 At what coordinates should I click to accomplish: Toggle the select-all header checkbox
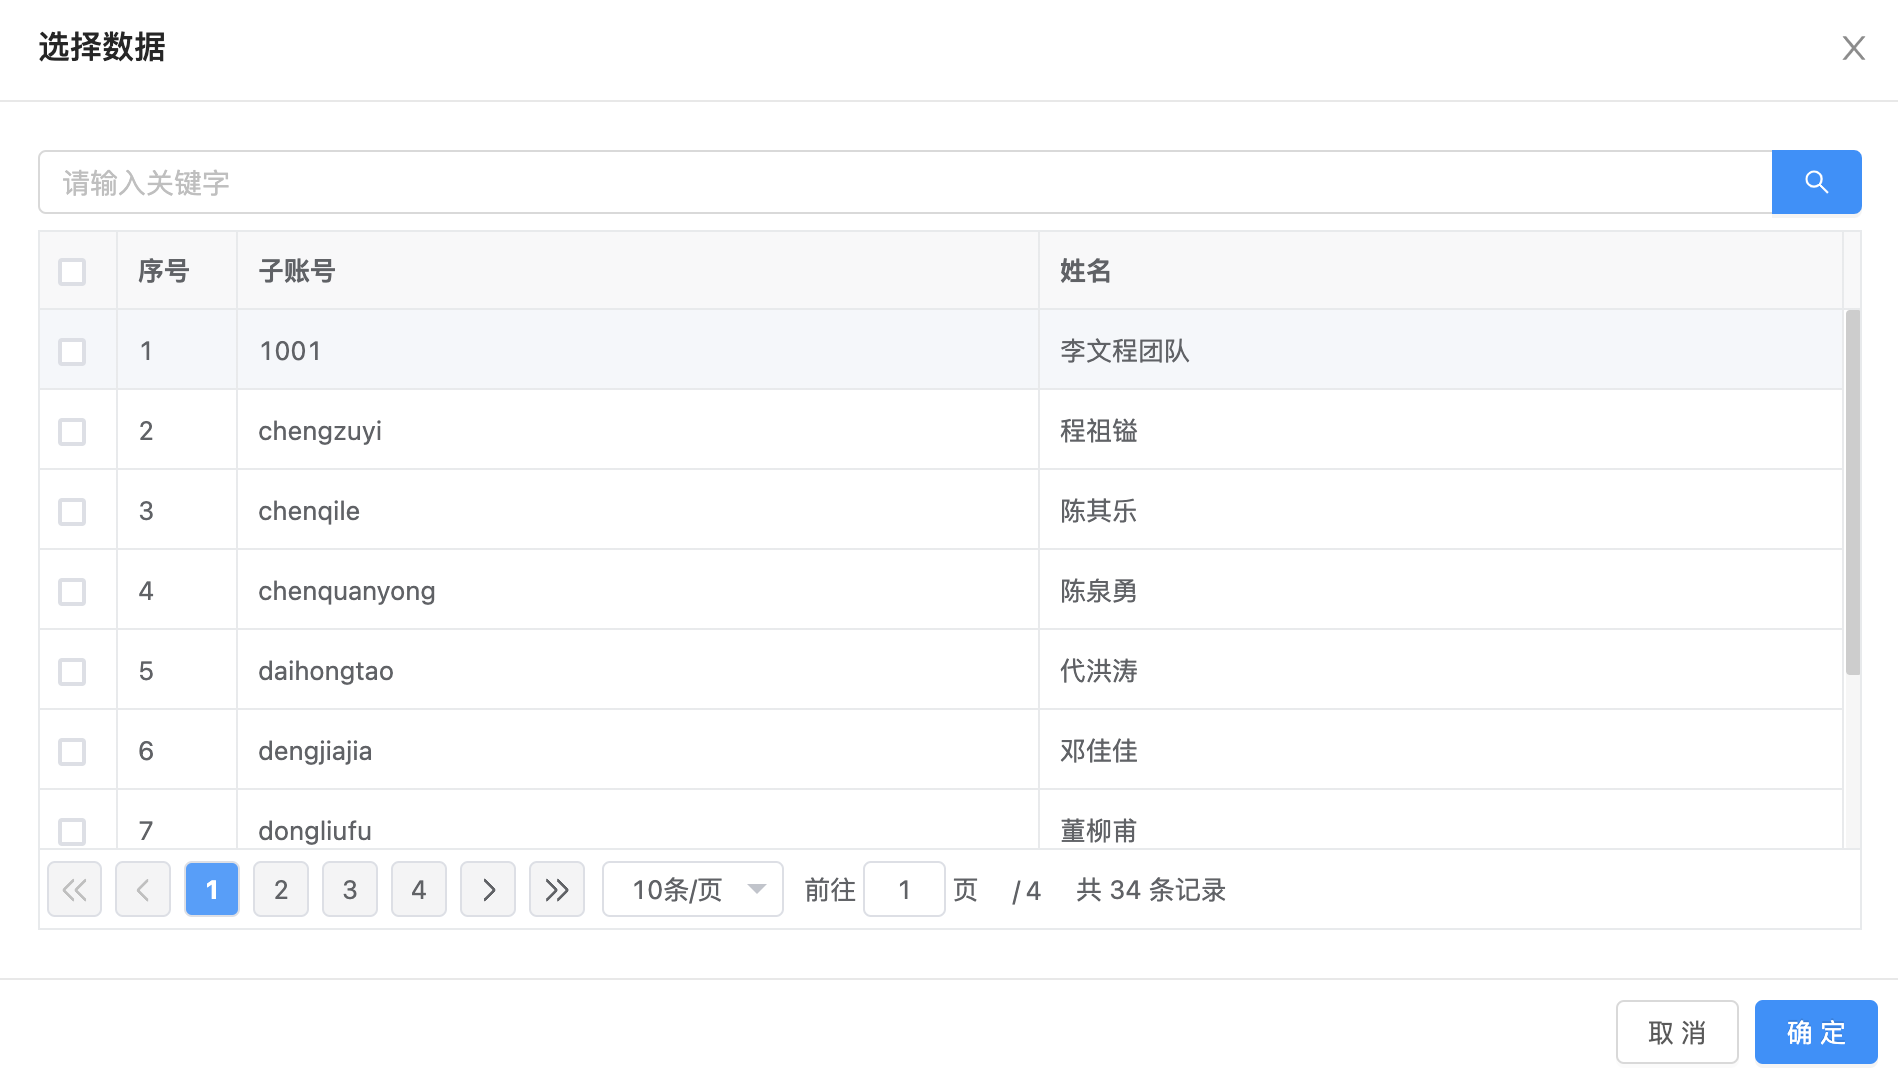pos(72,271)
